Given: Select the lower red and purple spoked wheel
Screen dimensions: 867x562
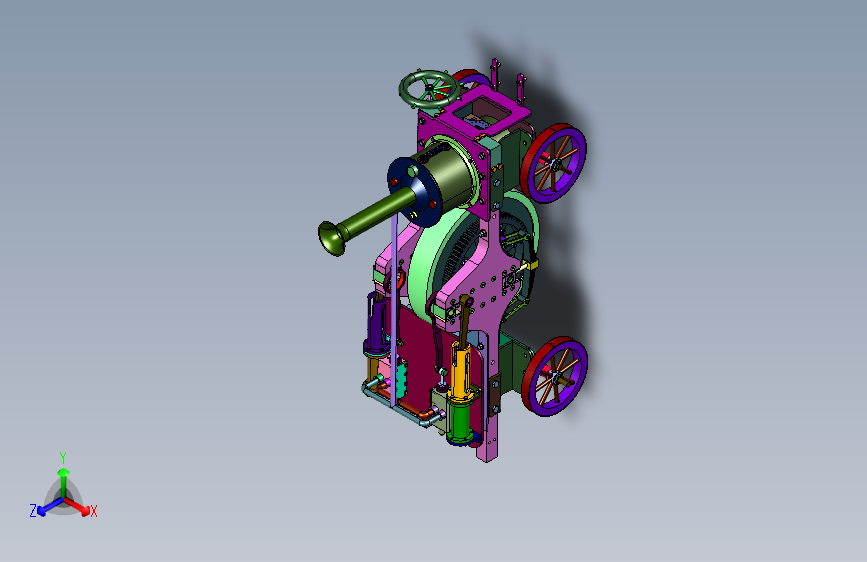Looking at the screenshot, I should (x=555, y=376).
